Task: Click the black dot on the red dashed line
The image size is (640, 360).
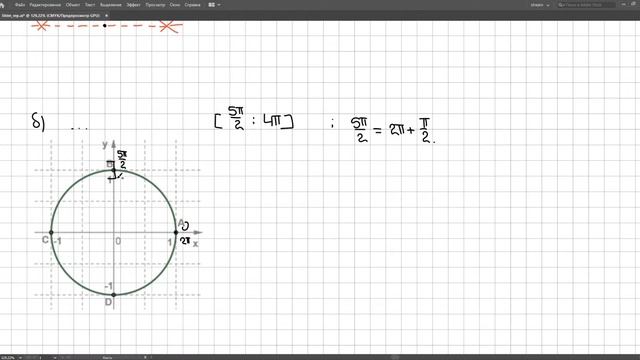Action: (104, 25)
